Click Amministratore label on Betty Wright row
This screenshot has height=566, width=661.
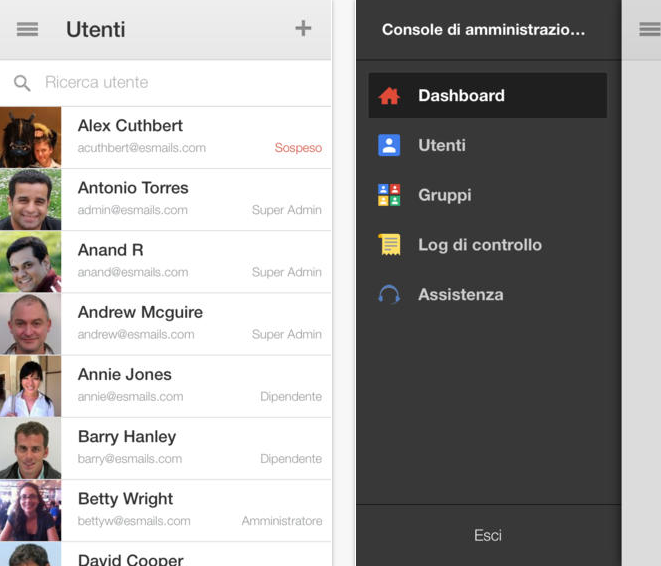click(282, 521)
